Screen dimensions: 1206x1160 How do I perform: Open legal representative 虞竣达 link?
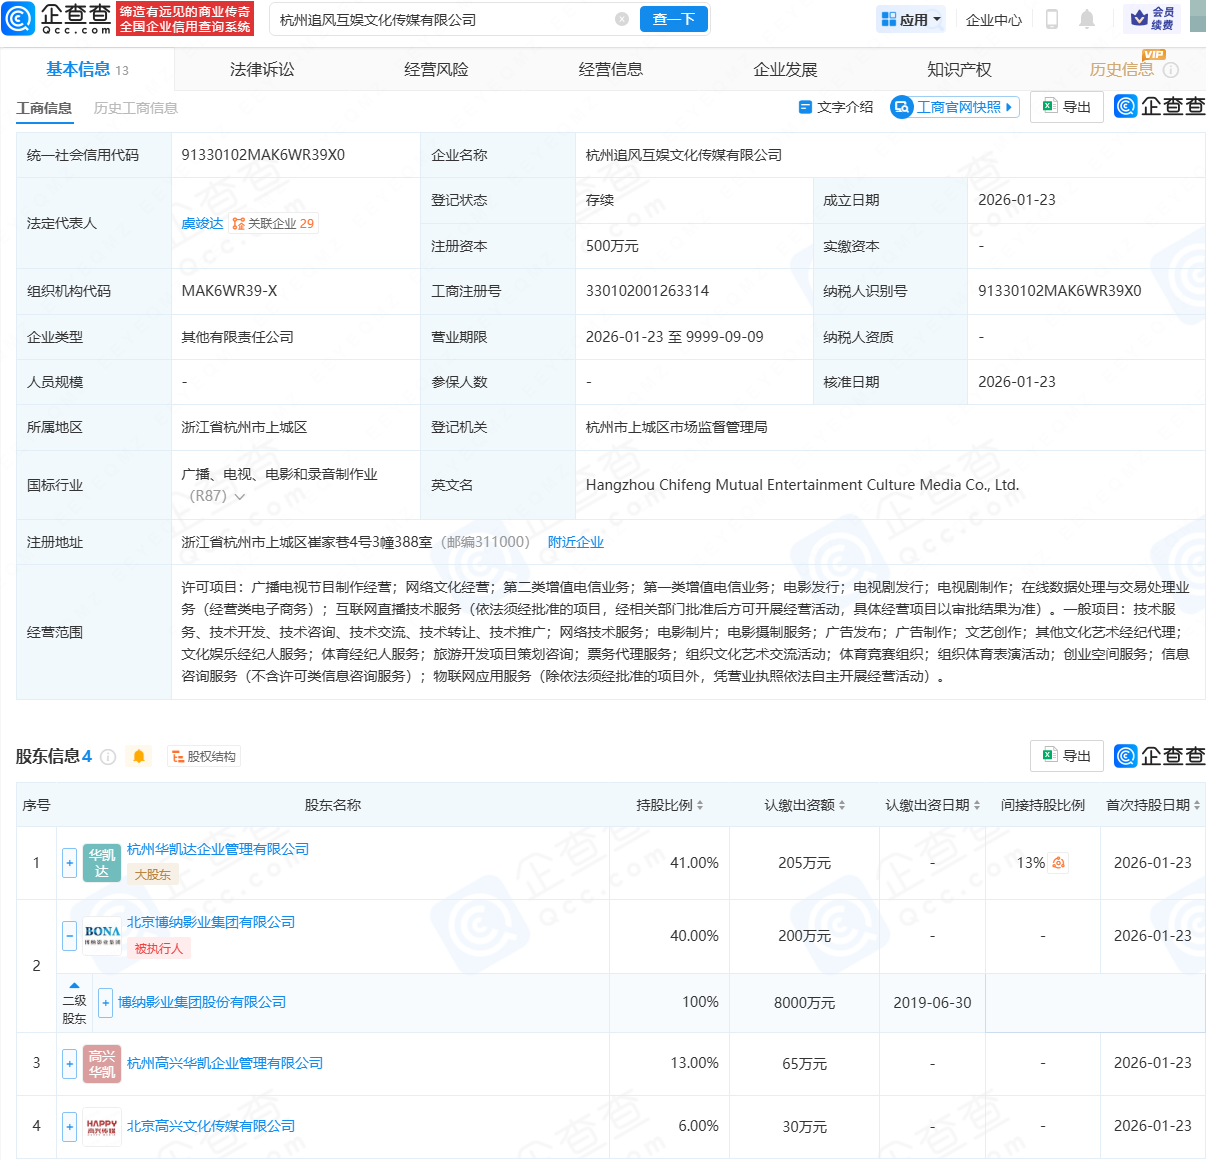point(202,224)
